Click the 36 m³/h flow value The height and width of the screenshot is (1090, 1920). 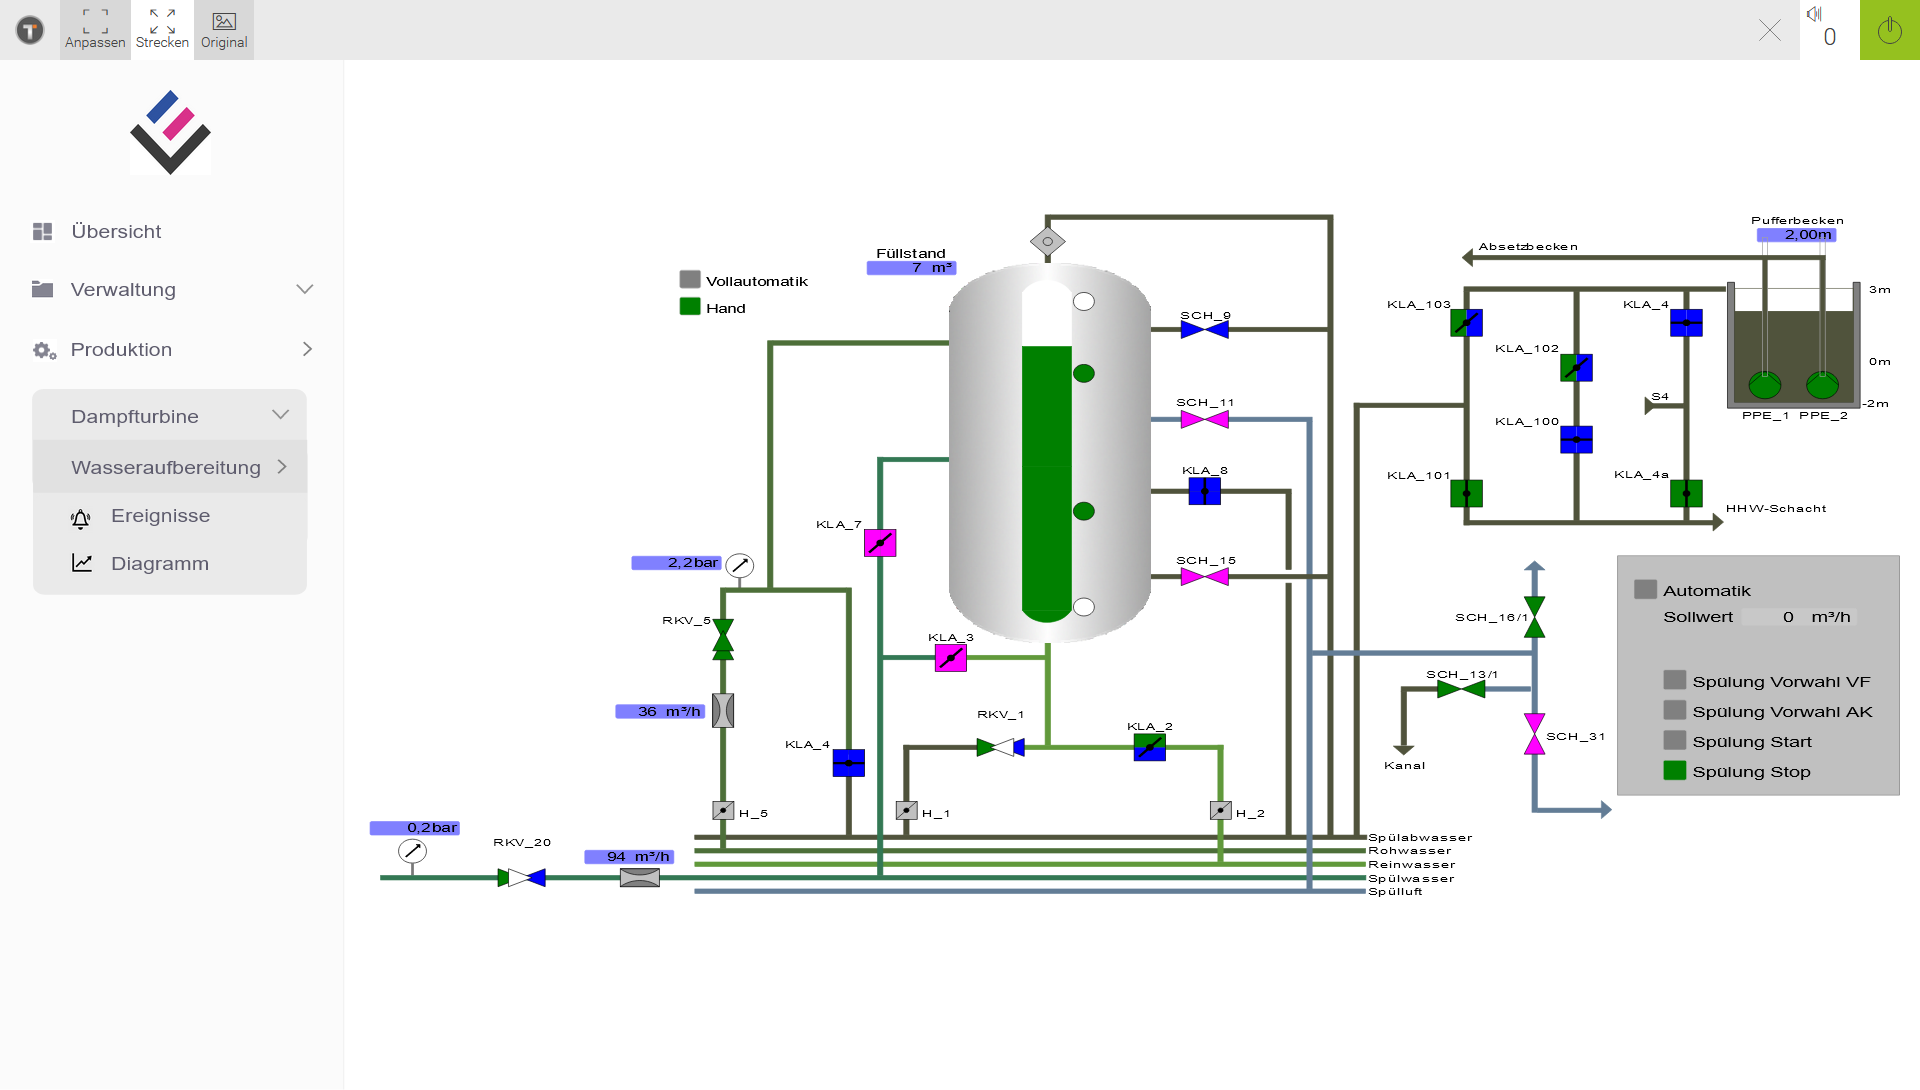661,712
